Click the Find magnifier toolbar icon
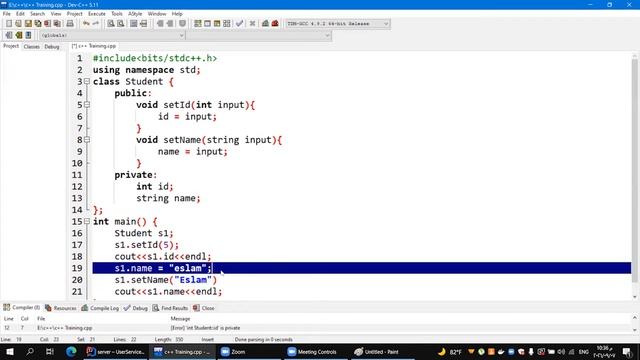 tap(111, 24)
